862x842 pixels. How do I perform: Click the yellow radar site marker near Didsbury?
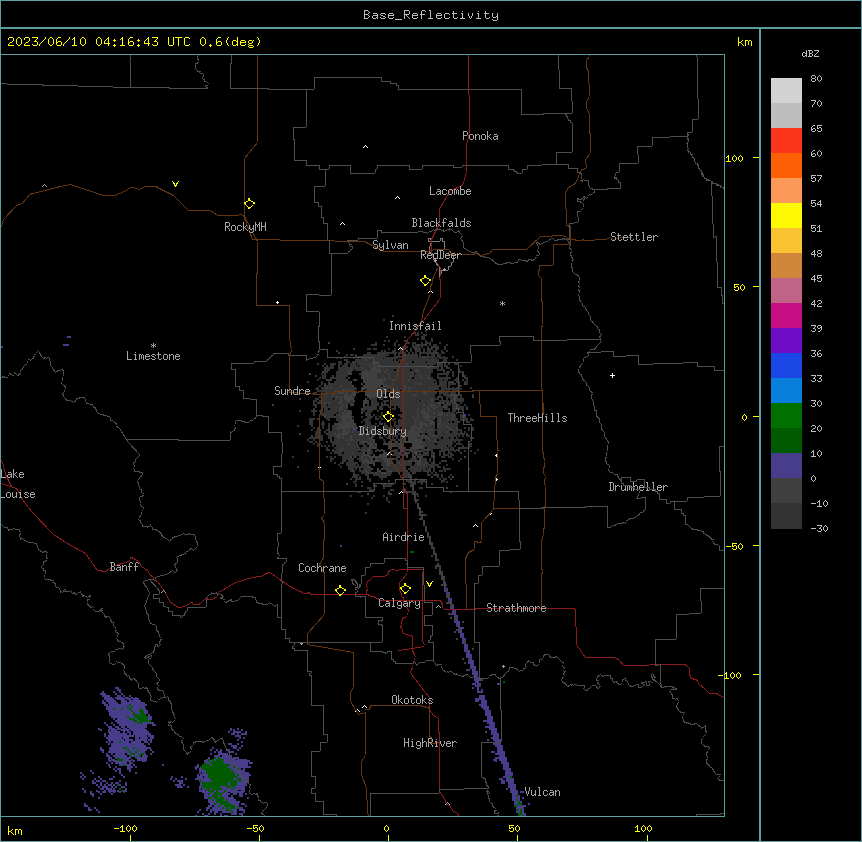tap(388, 417)
